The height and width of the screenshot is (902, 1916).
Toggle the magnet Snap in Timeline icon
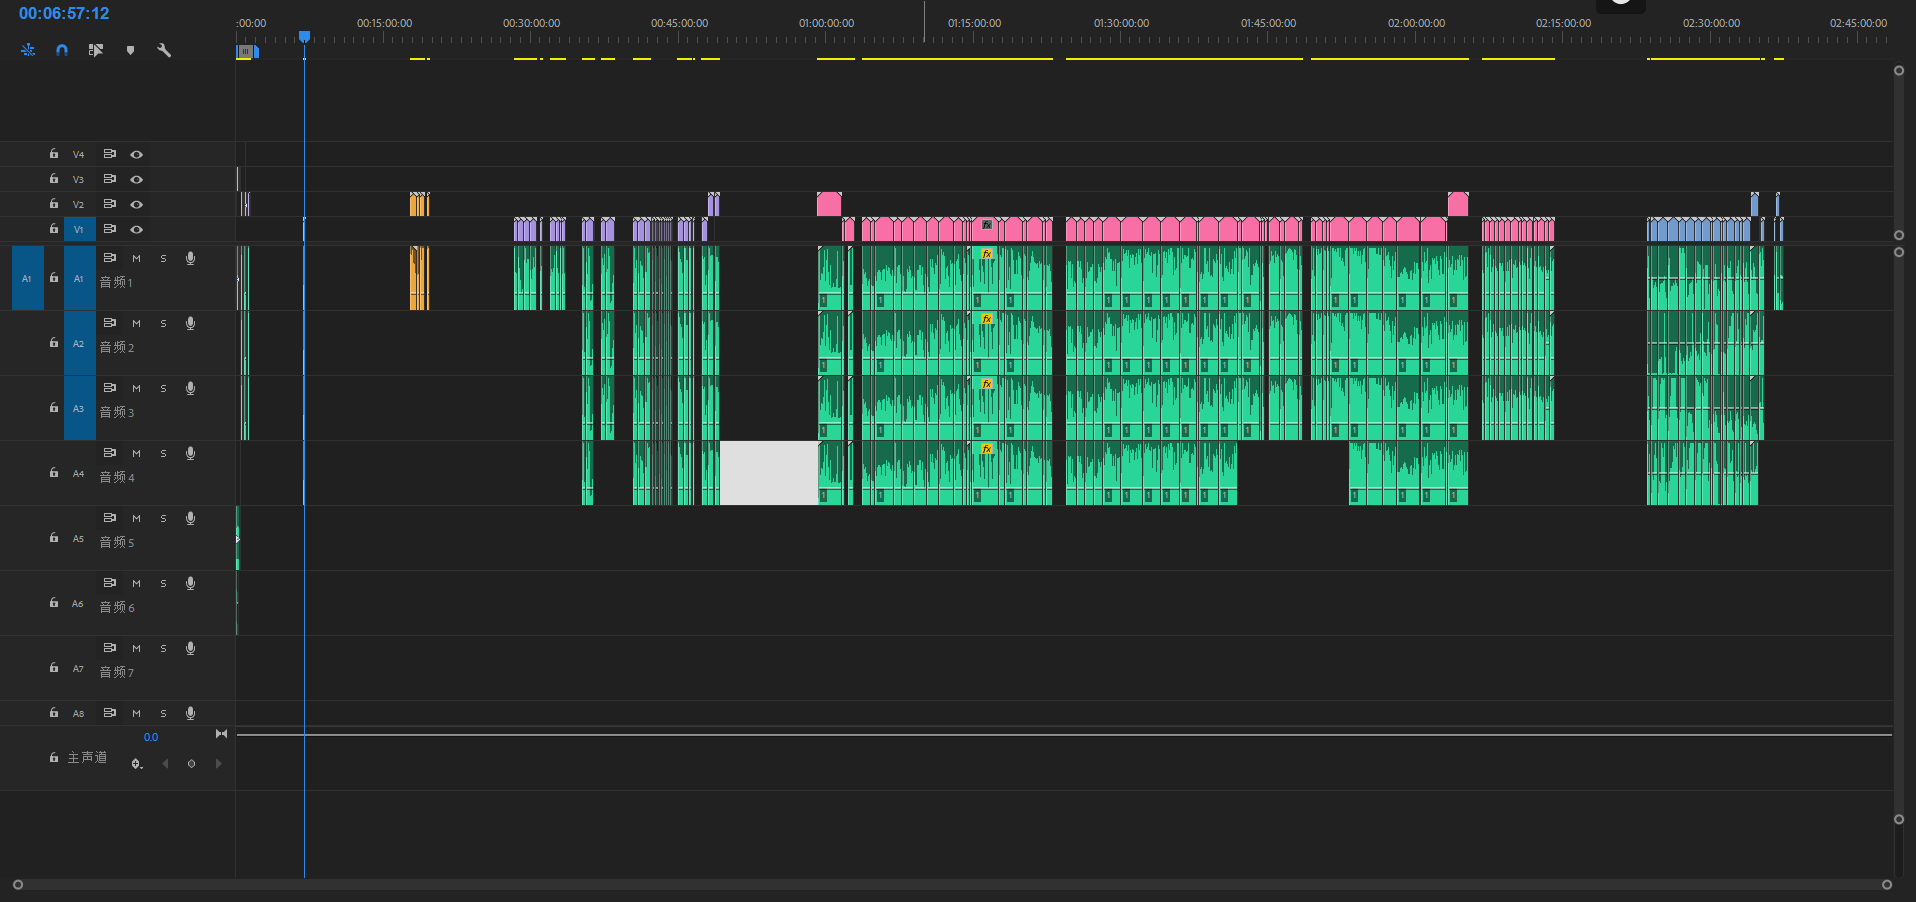click(62, 50)
